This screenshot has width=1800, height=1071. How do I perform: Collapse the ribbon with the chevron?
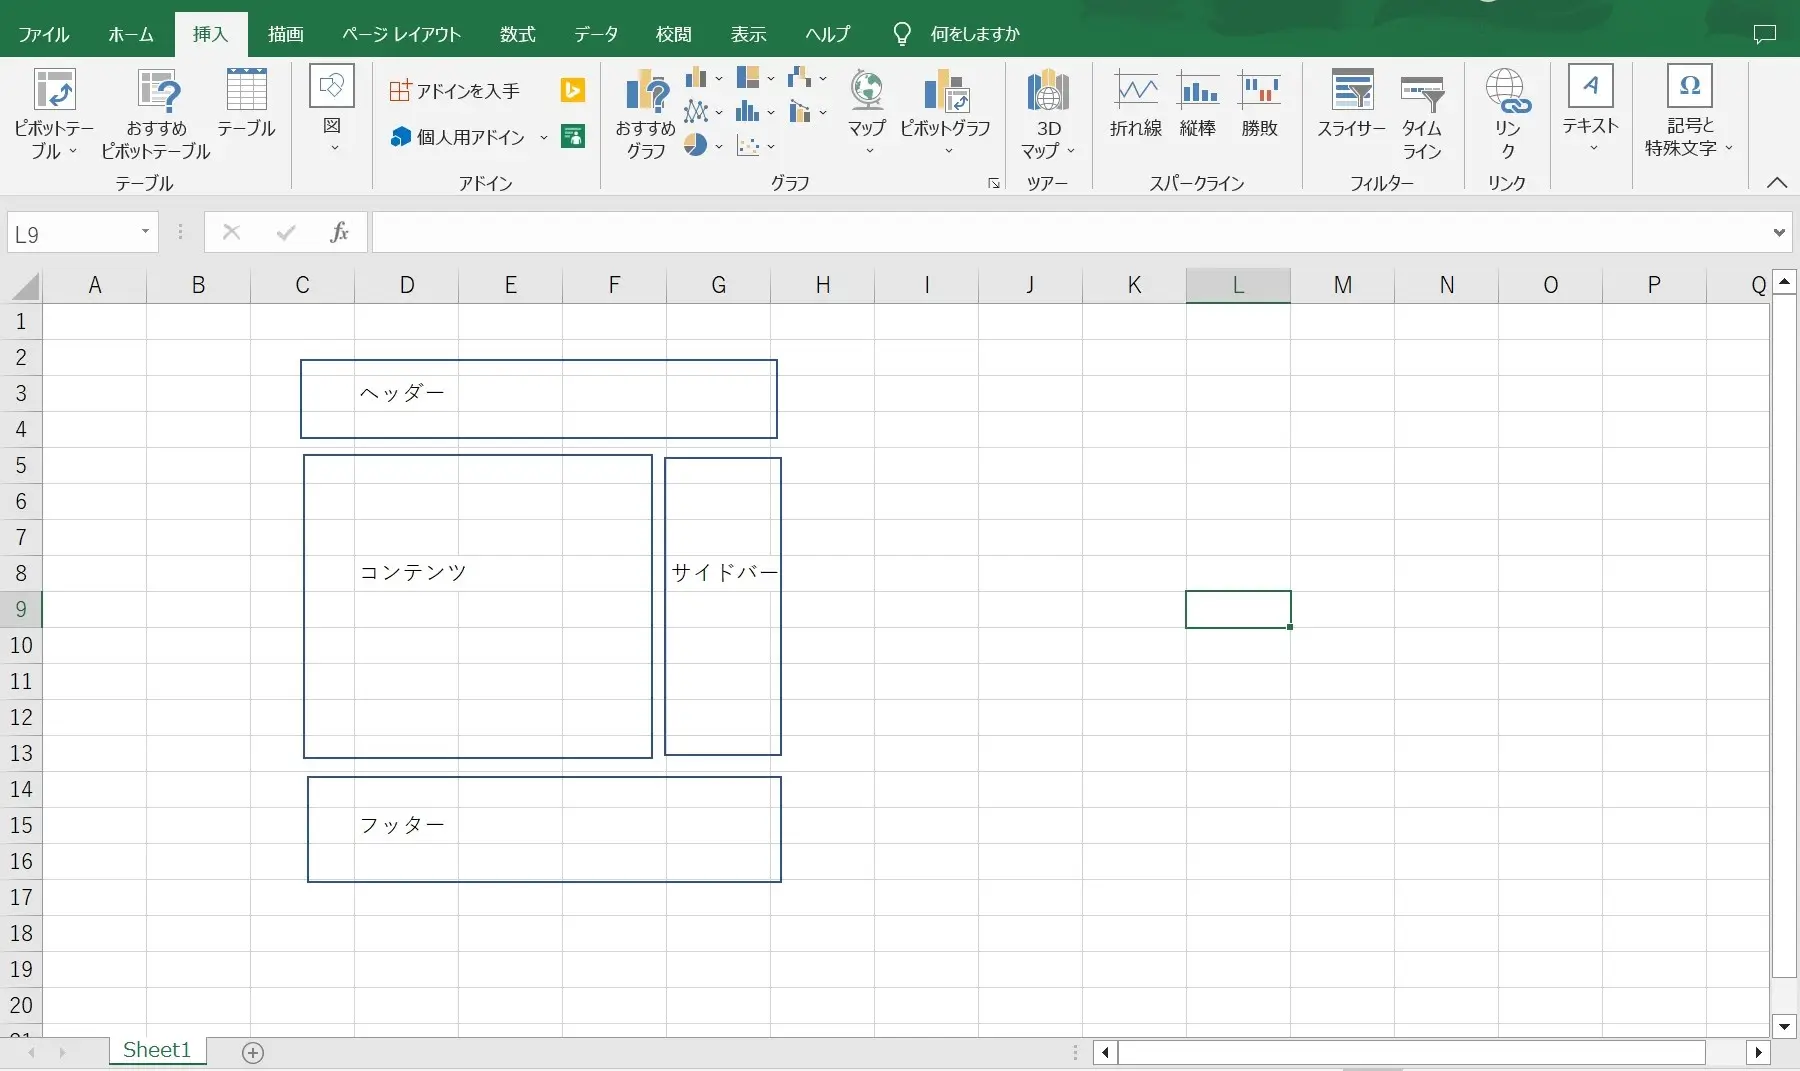click(1777, 183)
